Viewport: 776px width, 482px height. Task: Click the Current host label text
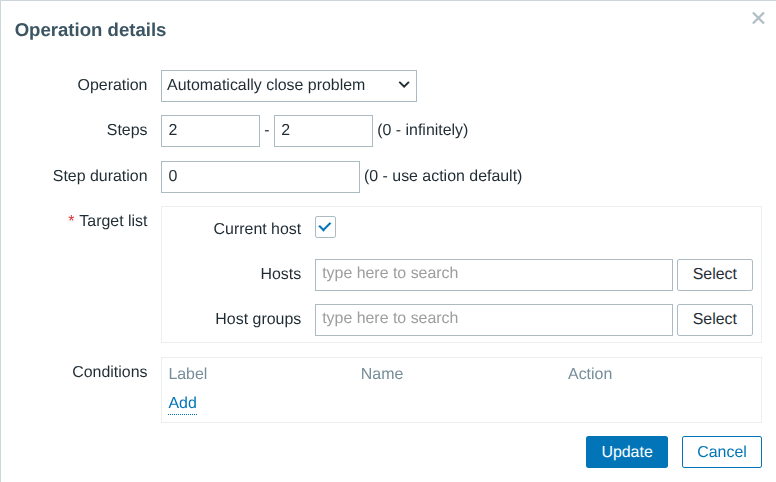coord(257,229)
